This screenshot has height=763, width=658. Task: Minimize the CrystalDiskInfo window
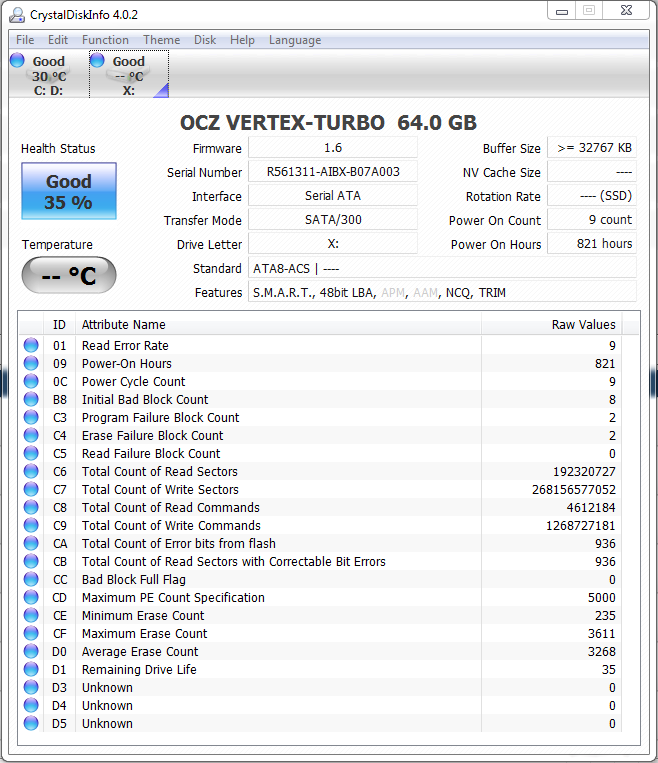click(562, 11)
